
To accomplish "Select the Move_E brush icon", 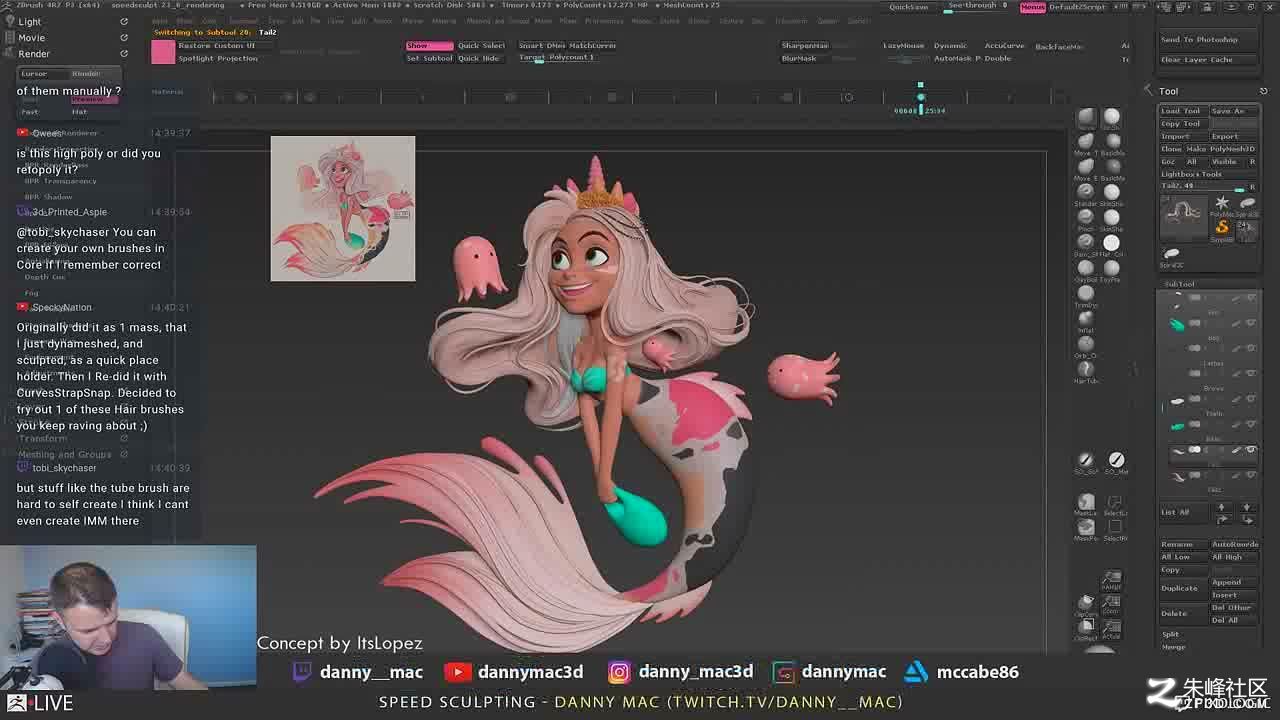I will pyautogui.click(x=1085, y=167).
